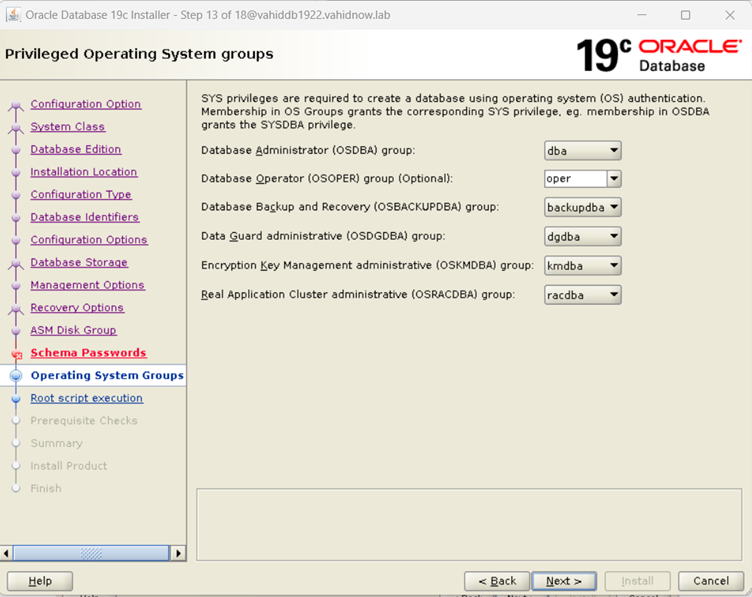Image resolution: width=752 pixels, height=597 pixels.
Task: Click the Back button
Action: pos(497,581)
